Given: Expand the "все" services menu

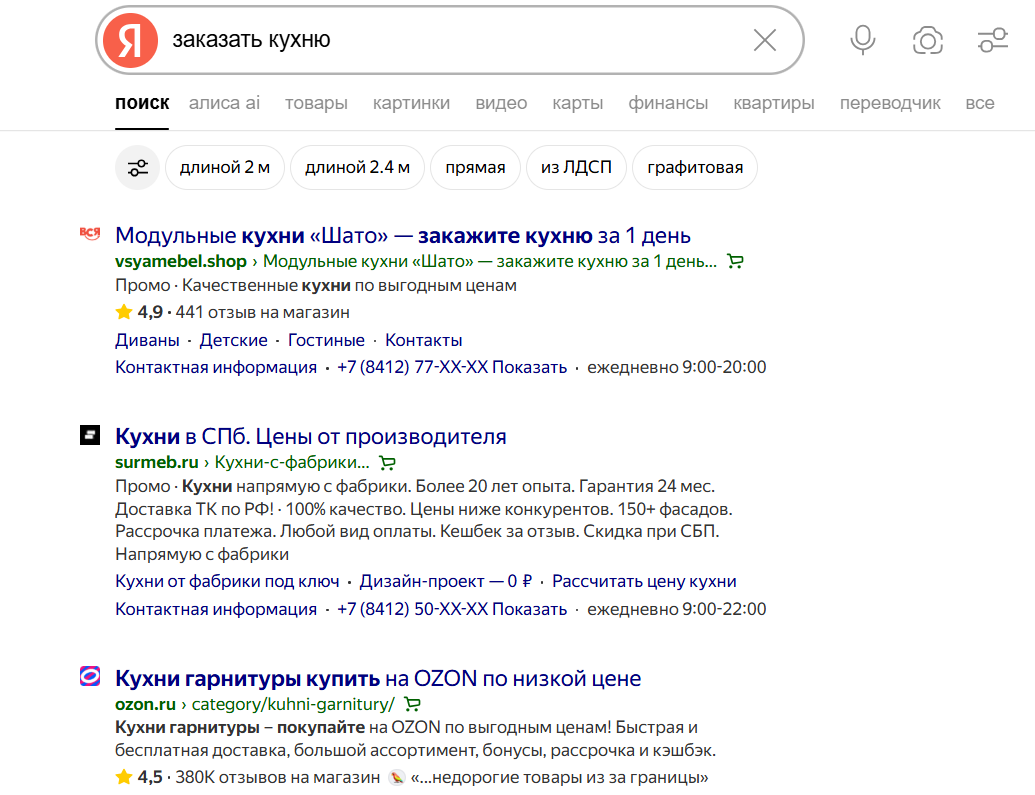Looking at the screenshot, I should tap(980, 103).
